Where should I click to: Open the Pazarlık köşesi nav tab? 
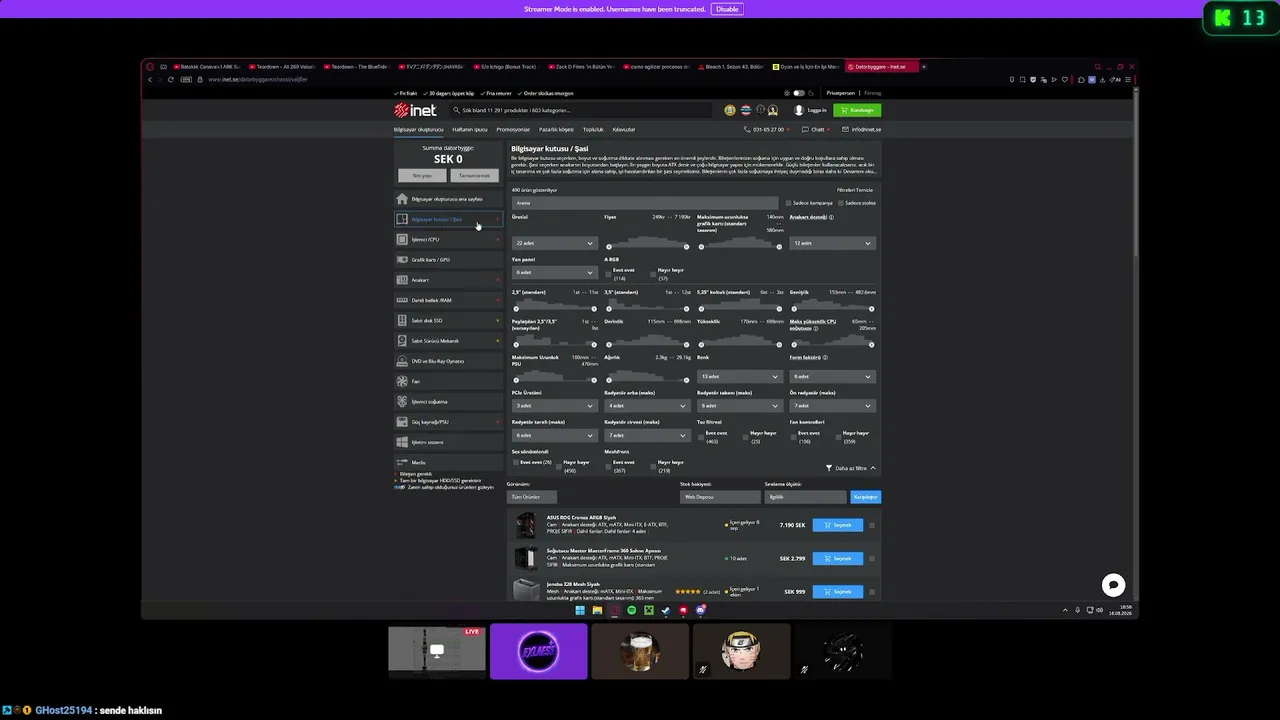pyautogui.click(x=557, y=129)
